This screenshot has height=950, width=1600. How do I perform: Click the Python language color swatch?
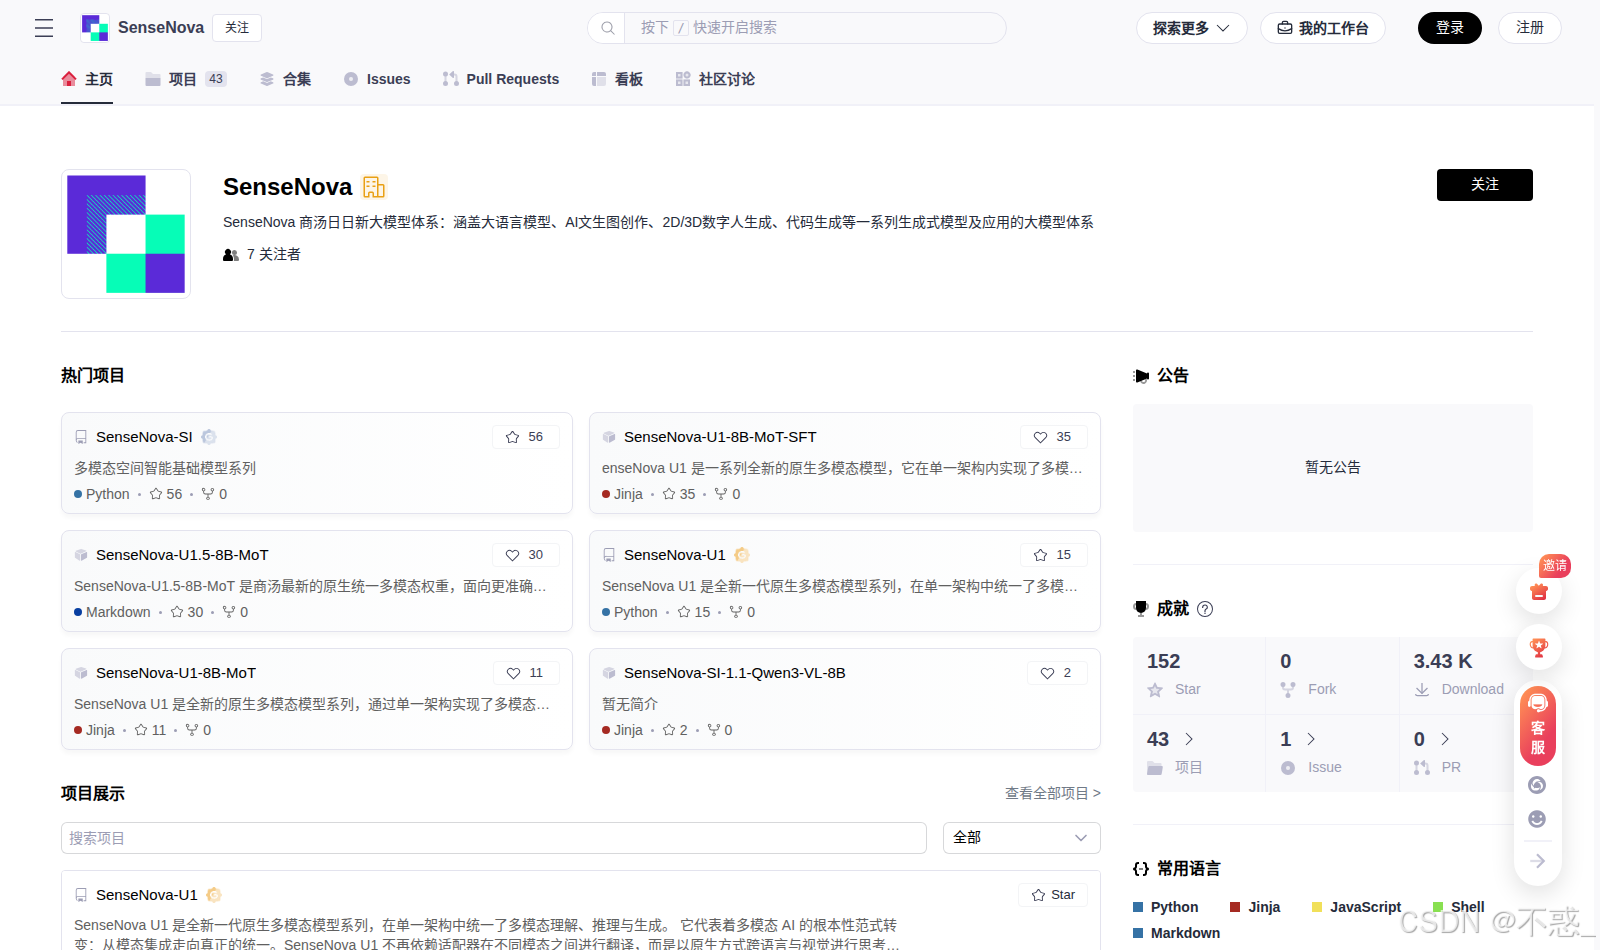(1138, 907)
